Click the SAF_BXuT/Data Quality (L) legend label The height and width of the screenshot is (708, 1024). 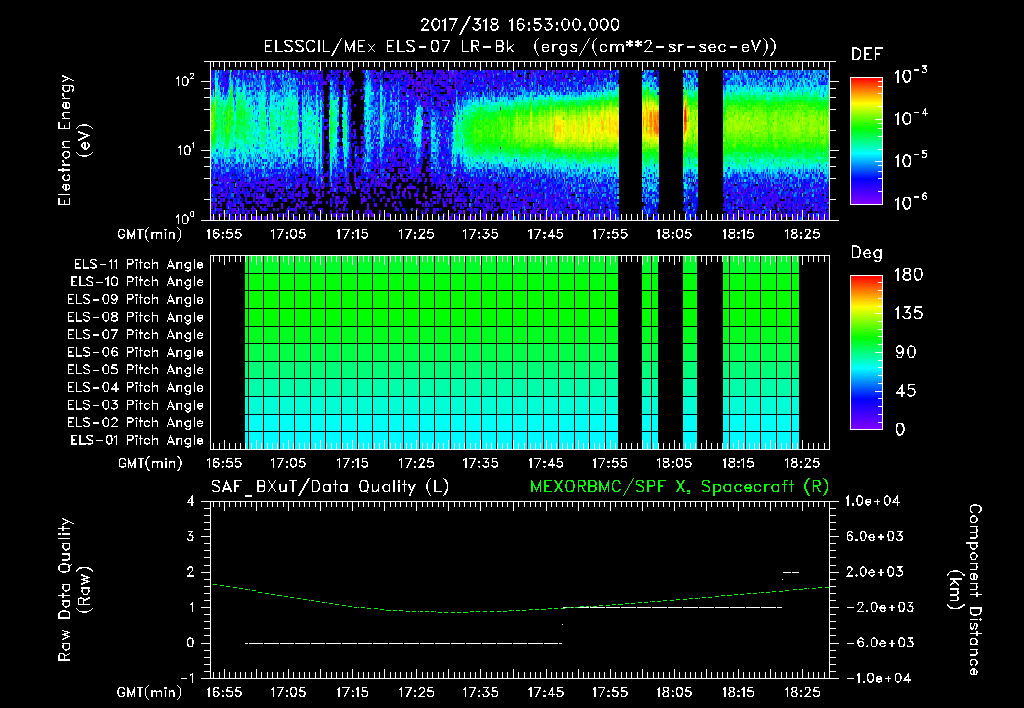[330, 487]
